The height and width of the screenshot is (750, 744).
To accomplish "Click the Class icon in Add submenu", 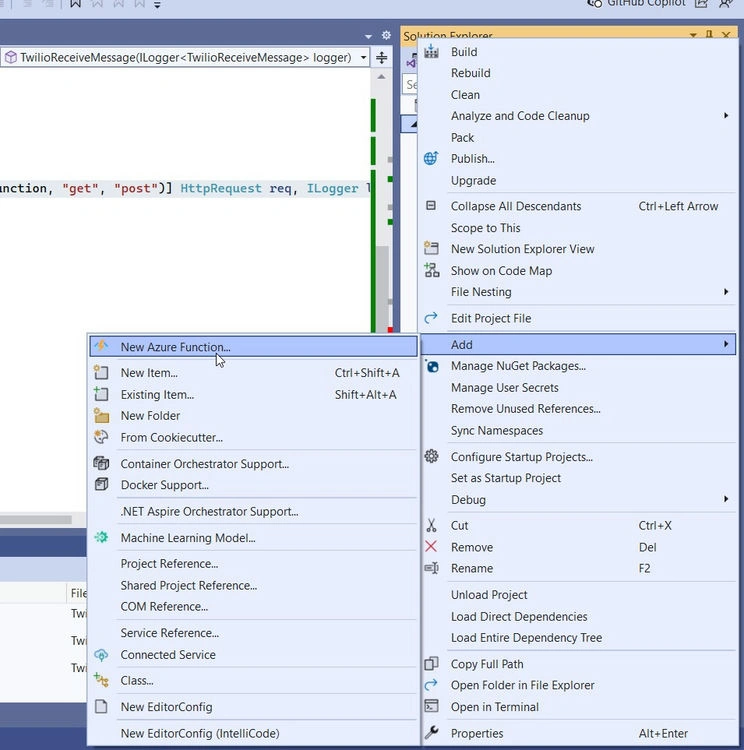I will tap(101, 680).
